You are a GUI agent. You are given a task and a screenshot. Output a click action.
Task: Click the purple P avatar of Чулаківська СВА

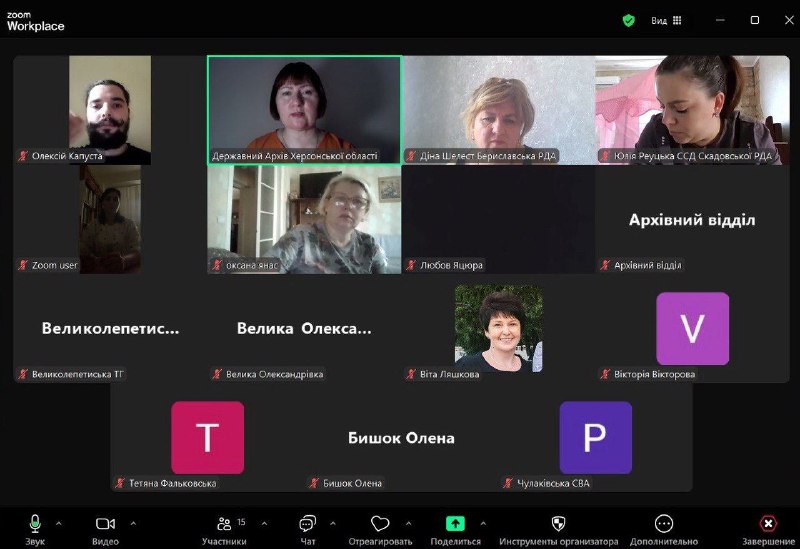pos(595,438)
